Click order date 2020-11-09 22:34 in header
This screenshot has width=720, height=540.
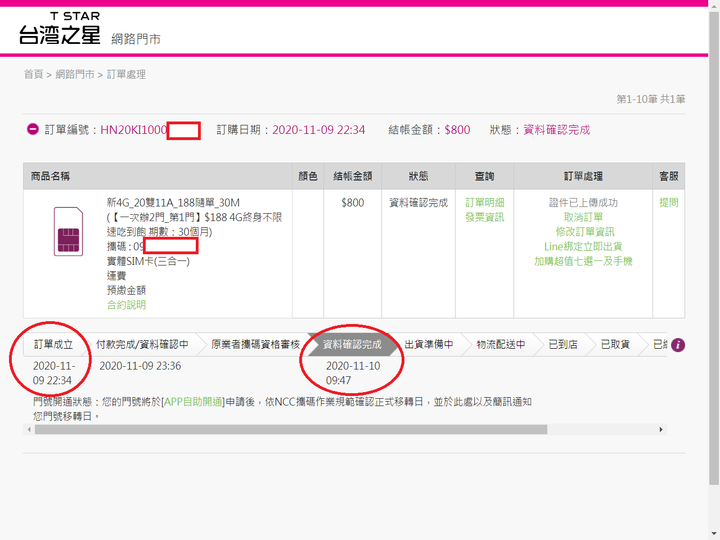click(319, 130)
